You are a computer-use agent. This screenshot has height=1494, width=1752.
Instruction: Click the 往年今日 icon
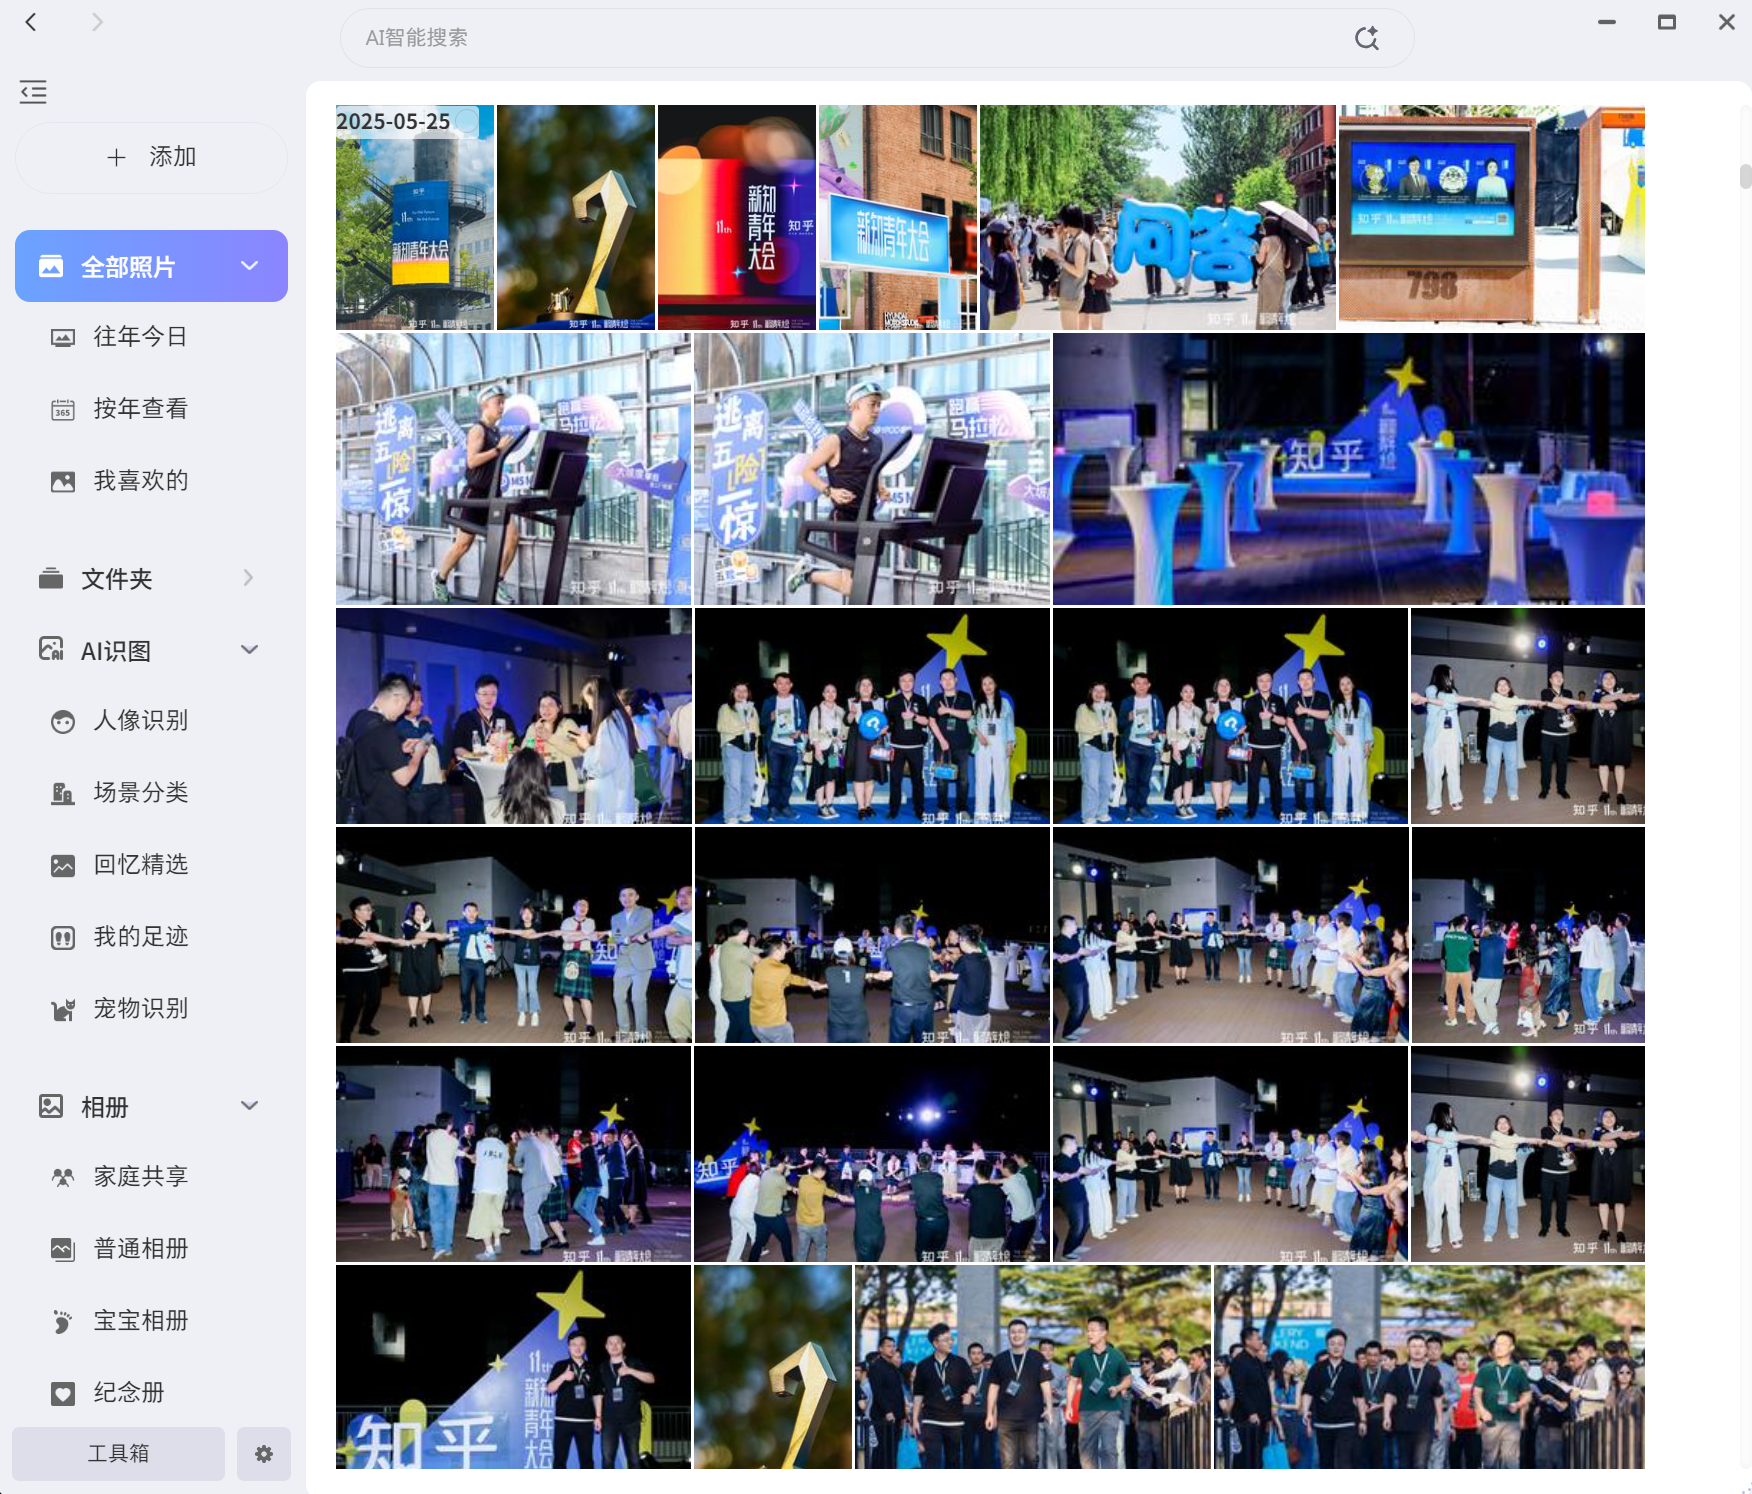pos(63,338)
